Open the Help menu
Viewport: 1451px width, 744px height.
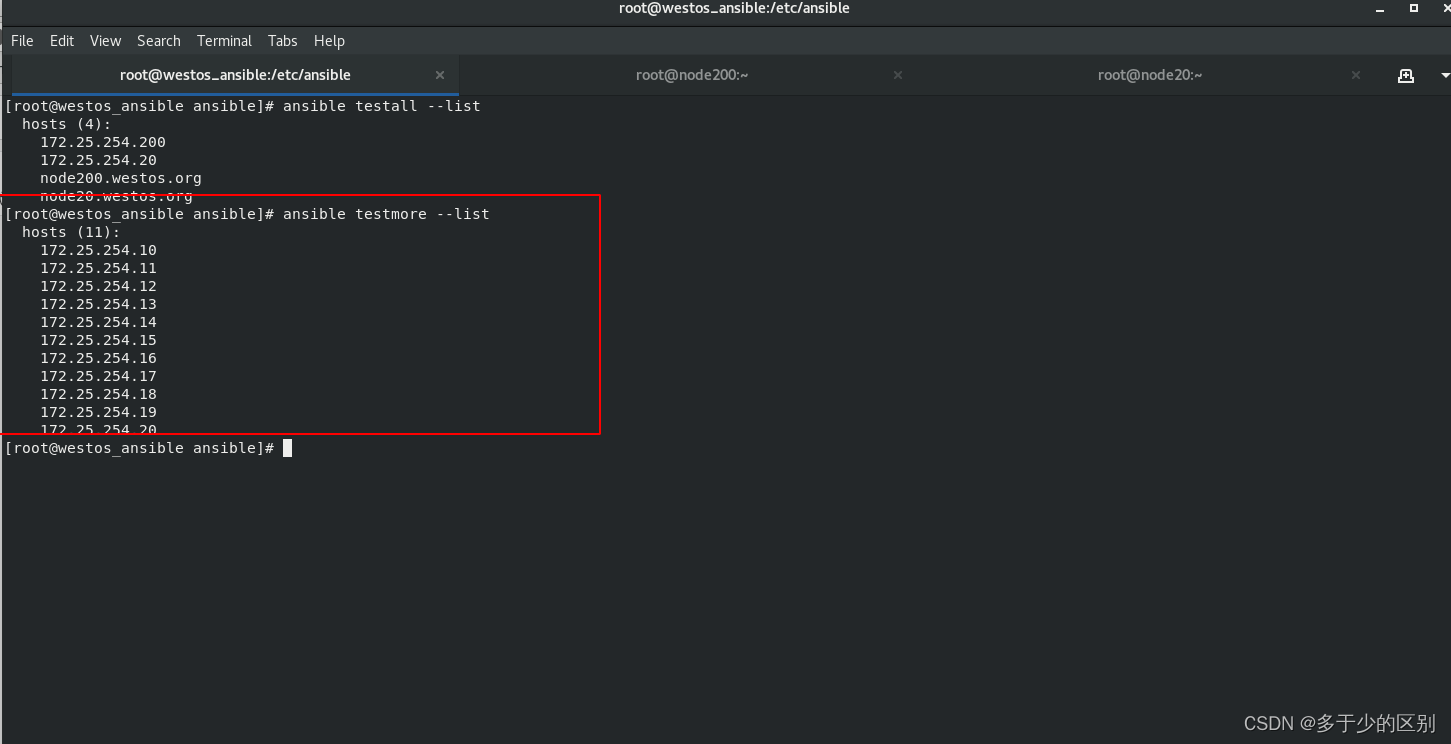pos(329,41)
